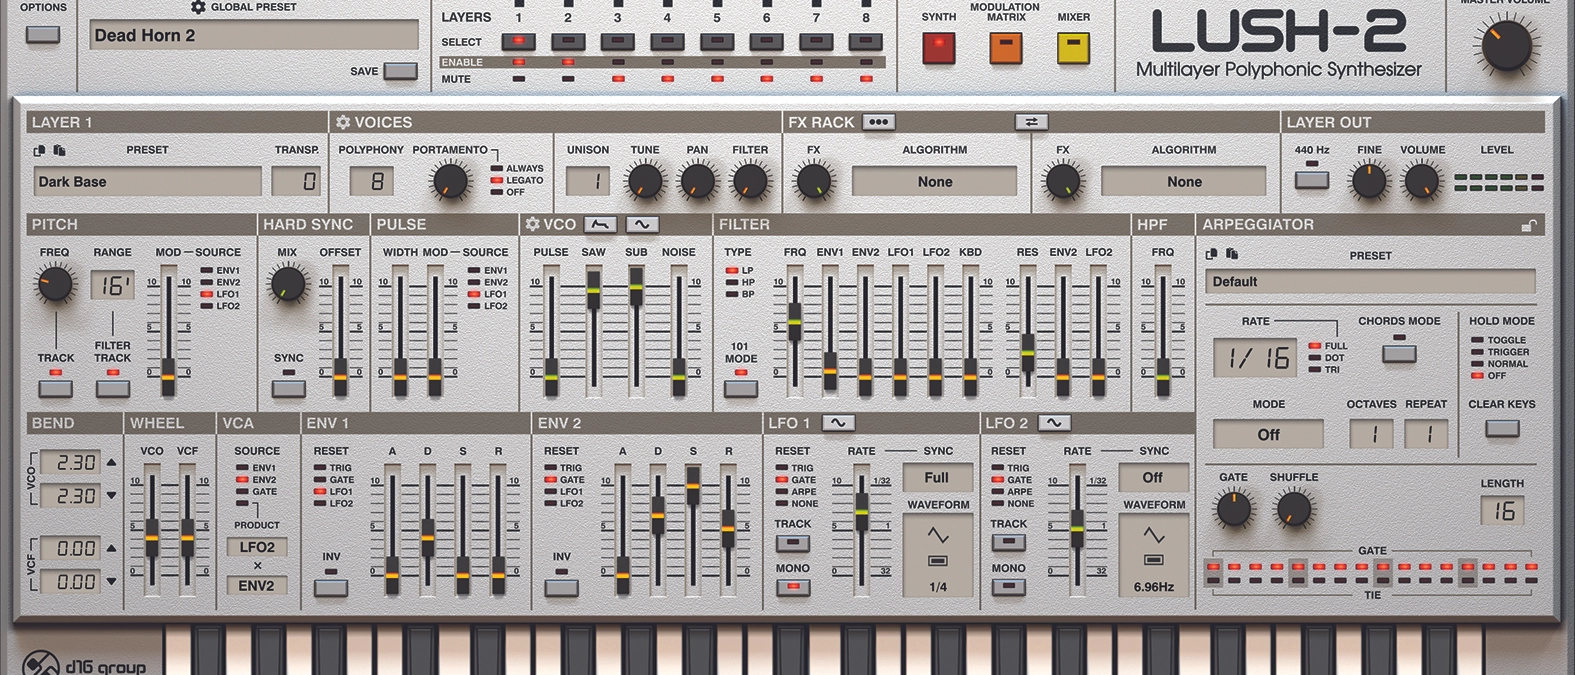Open the Pitch RANGE 16' selector
The image size is (1575, 675).
pyautogui.click(x=112, y=286)
